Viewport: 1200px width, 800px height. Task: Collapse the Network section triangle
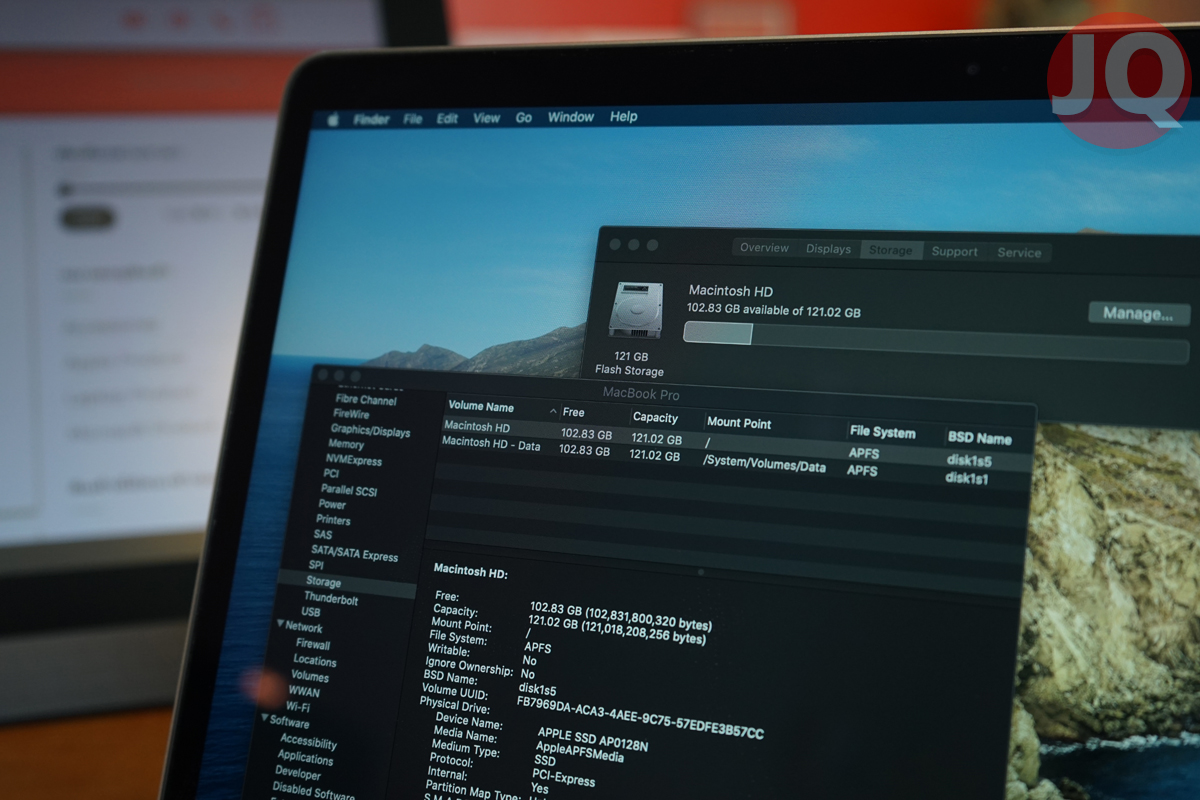[280, 624]
